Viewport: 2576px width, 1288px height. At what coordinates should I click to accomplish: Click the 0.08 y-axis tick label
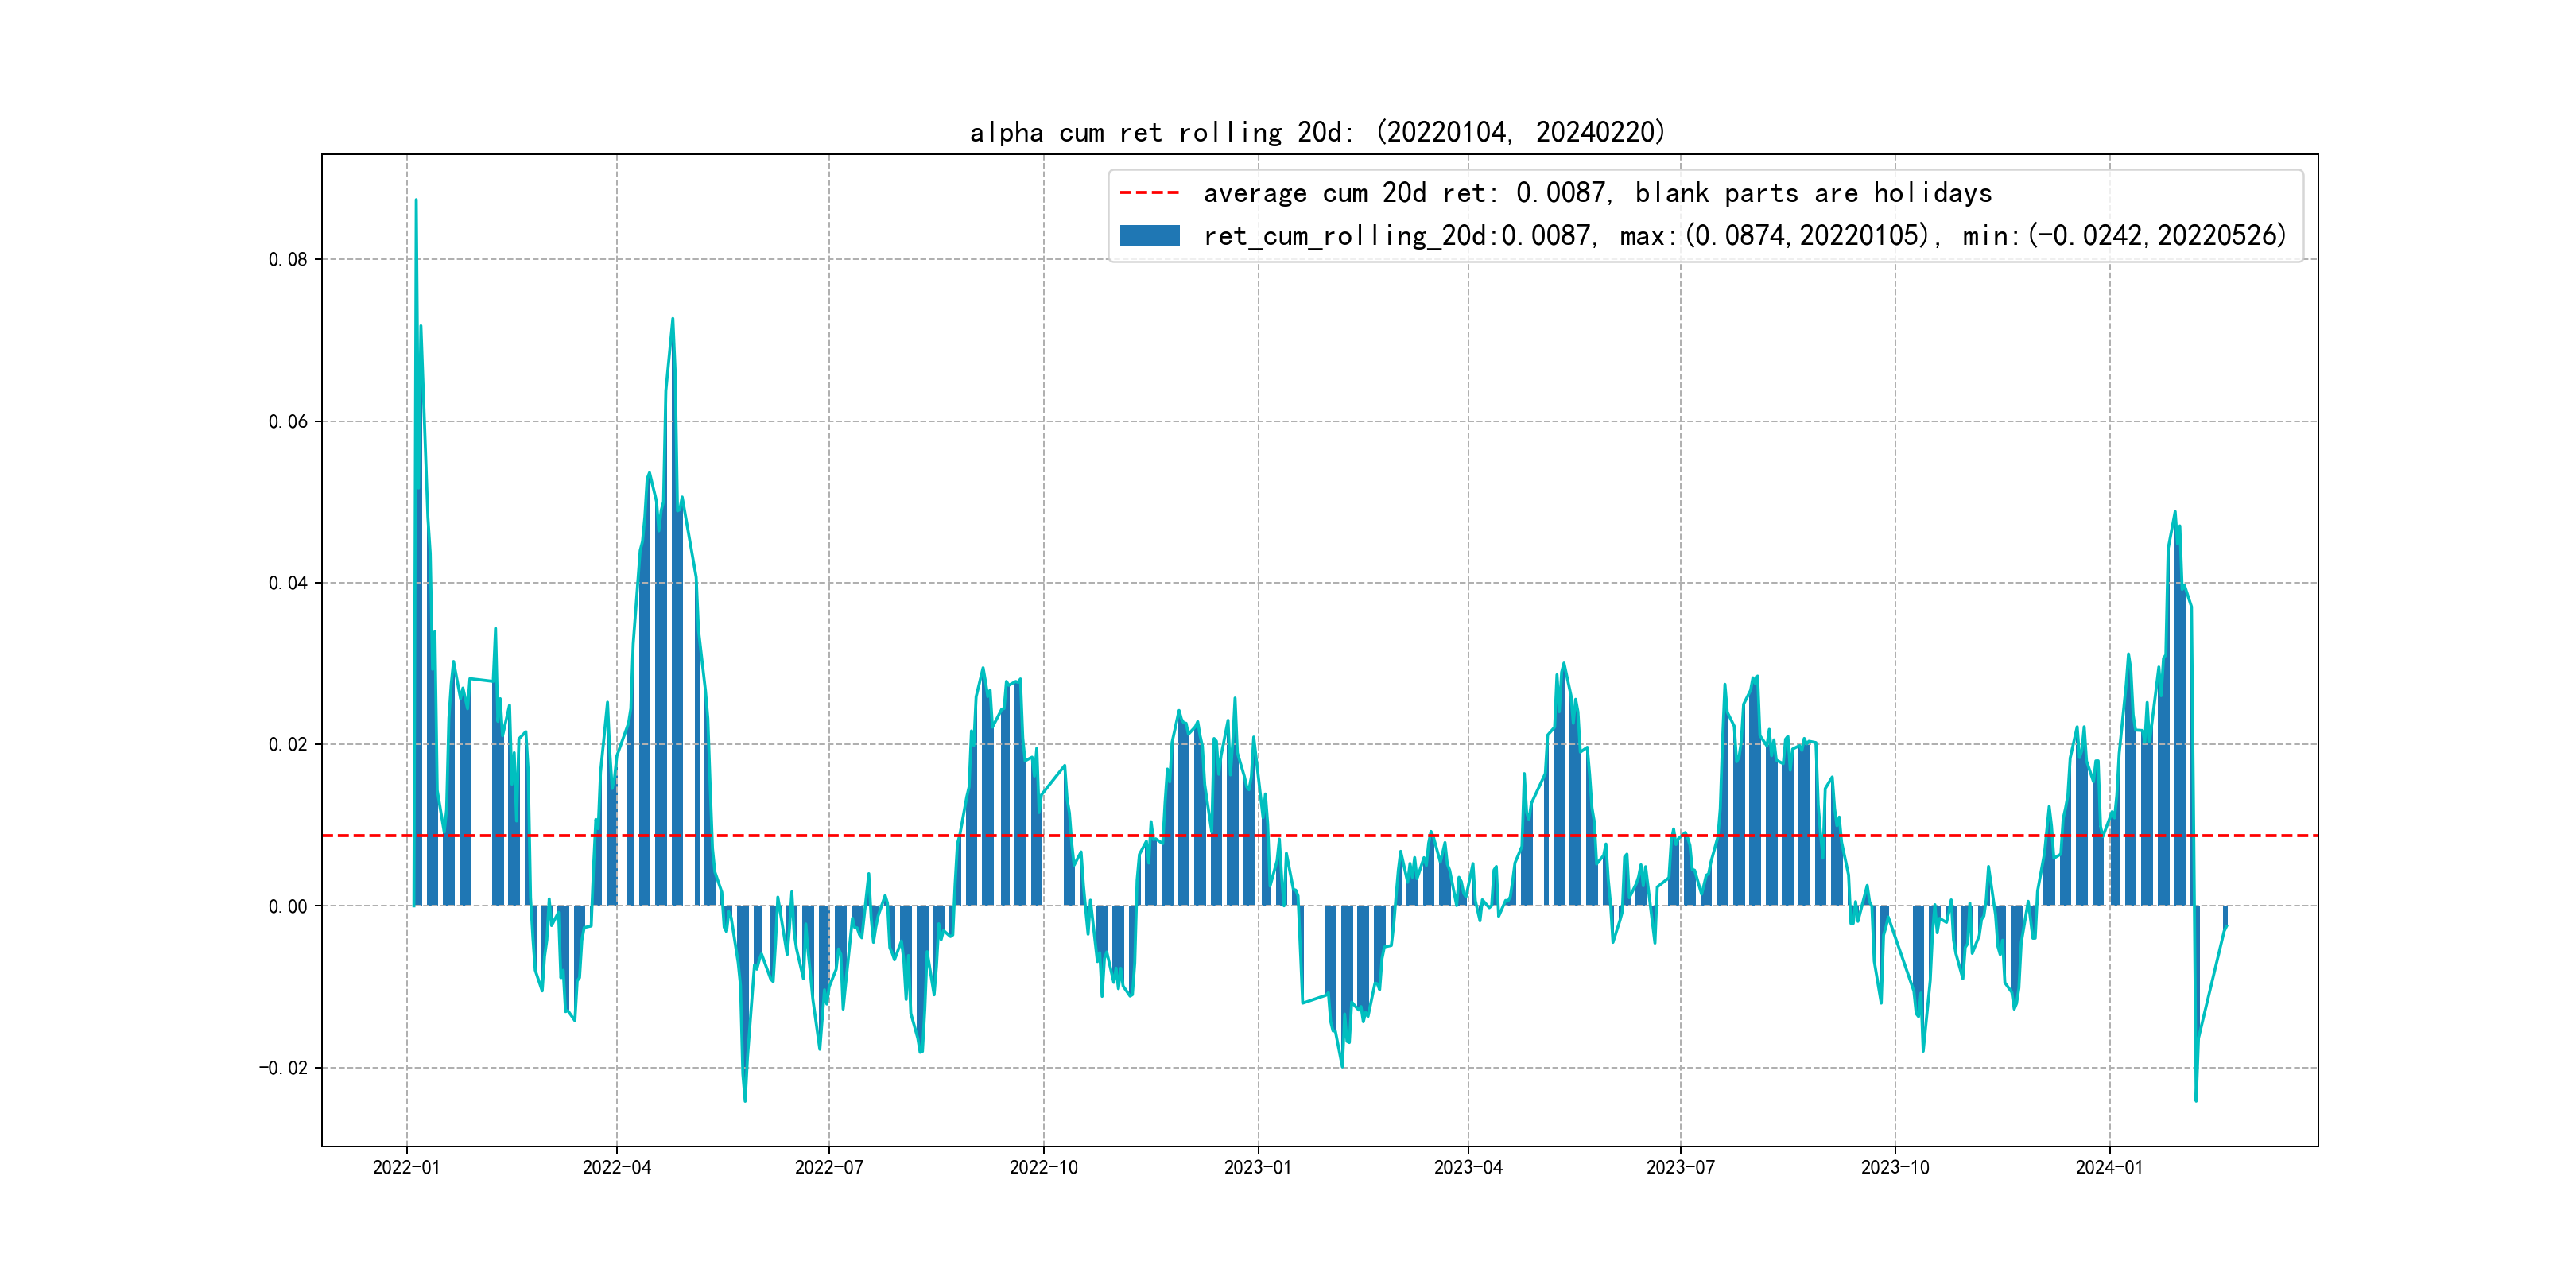click(288, 260)
